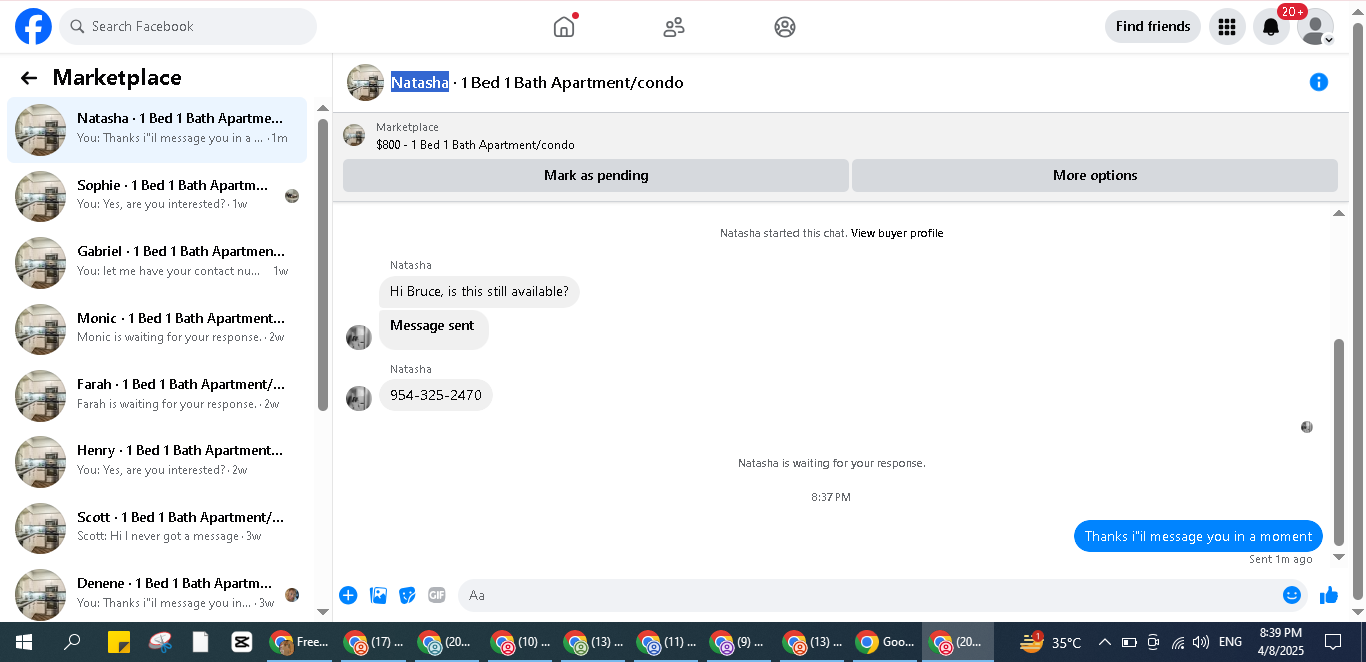Open the notifications bell

1271,27
